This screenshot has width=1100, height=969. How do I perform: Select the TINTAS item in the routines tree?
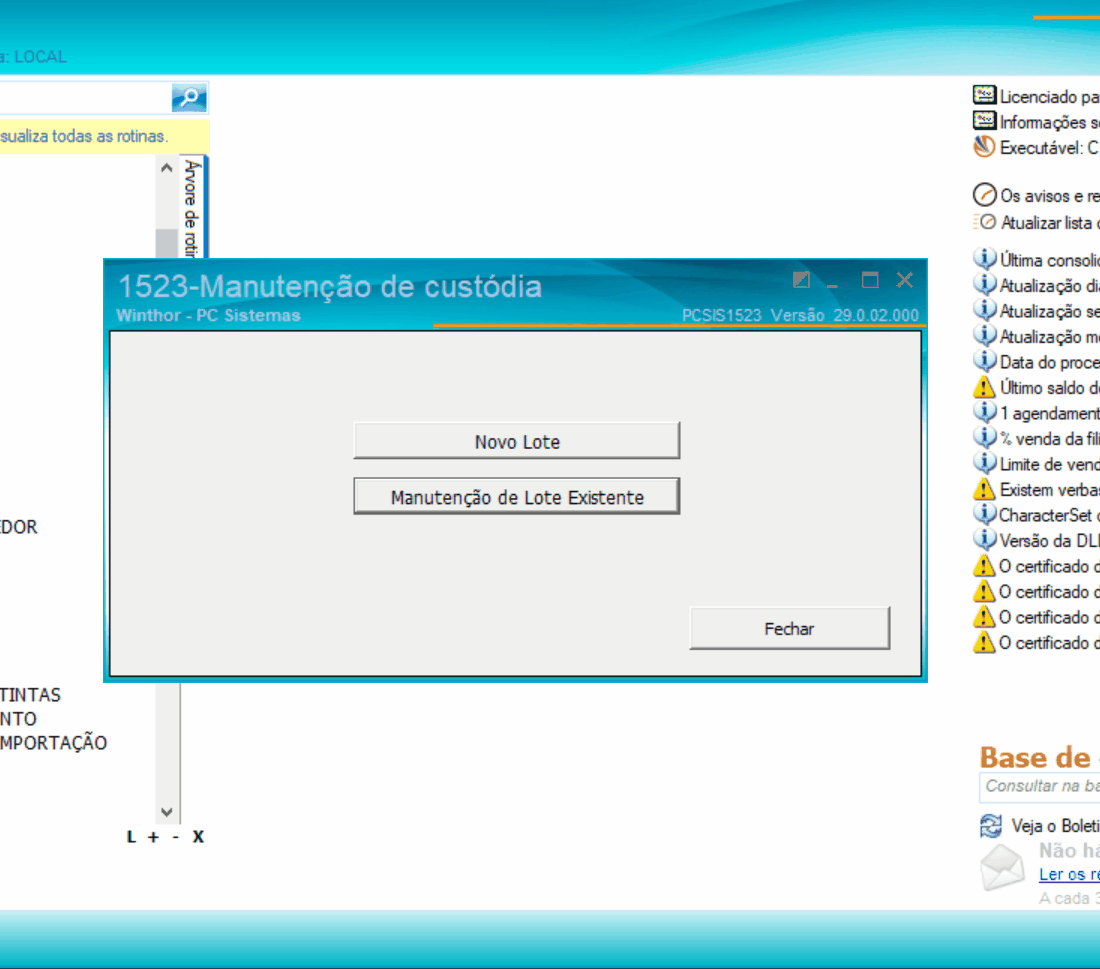(31, 695)
